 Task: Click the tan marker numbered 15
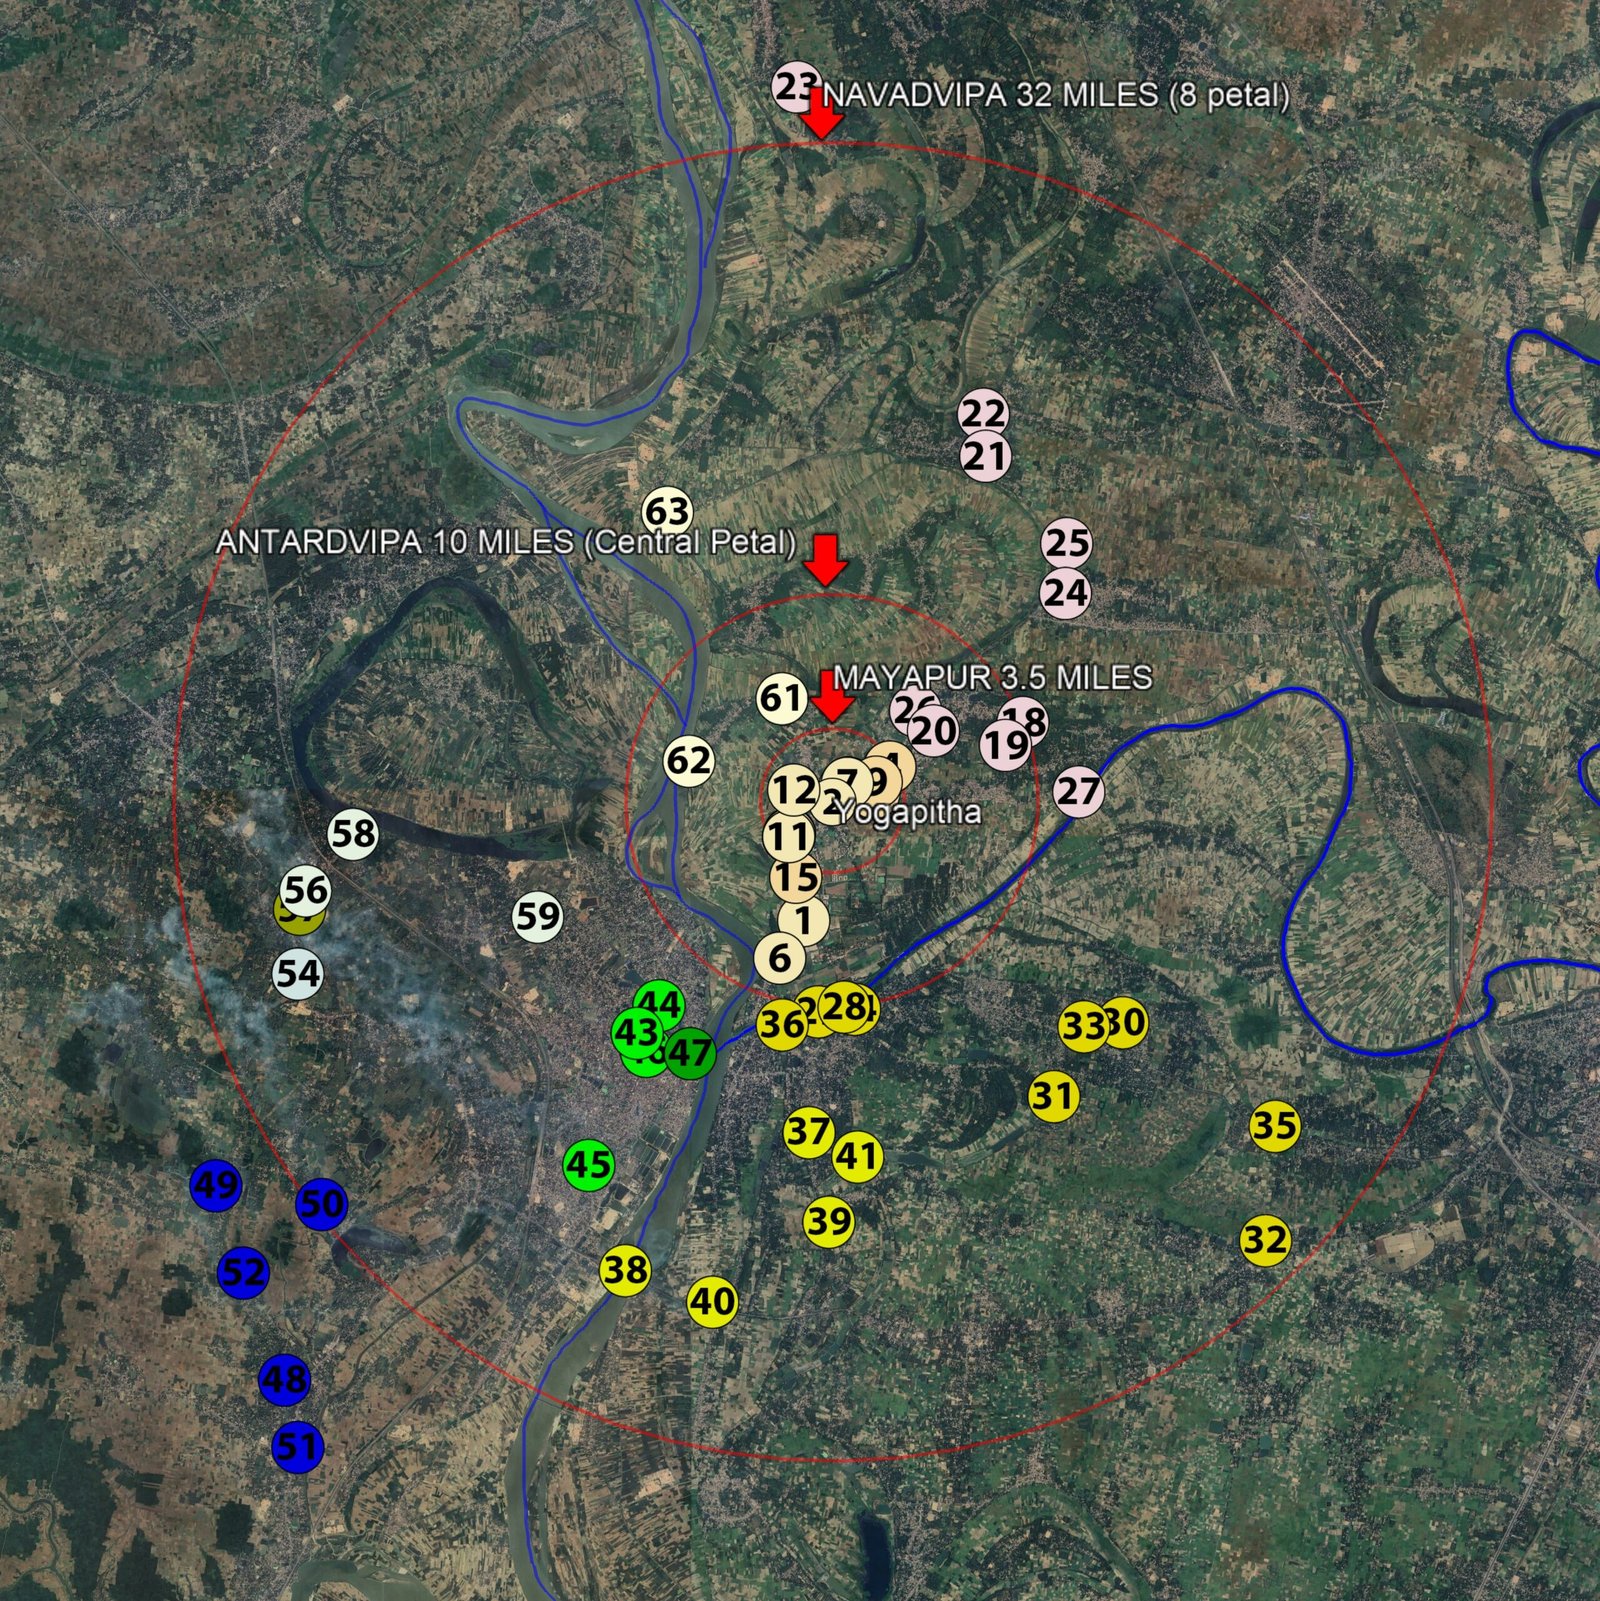pyautogui.click(x=796, y=878)
